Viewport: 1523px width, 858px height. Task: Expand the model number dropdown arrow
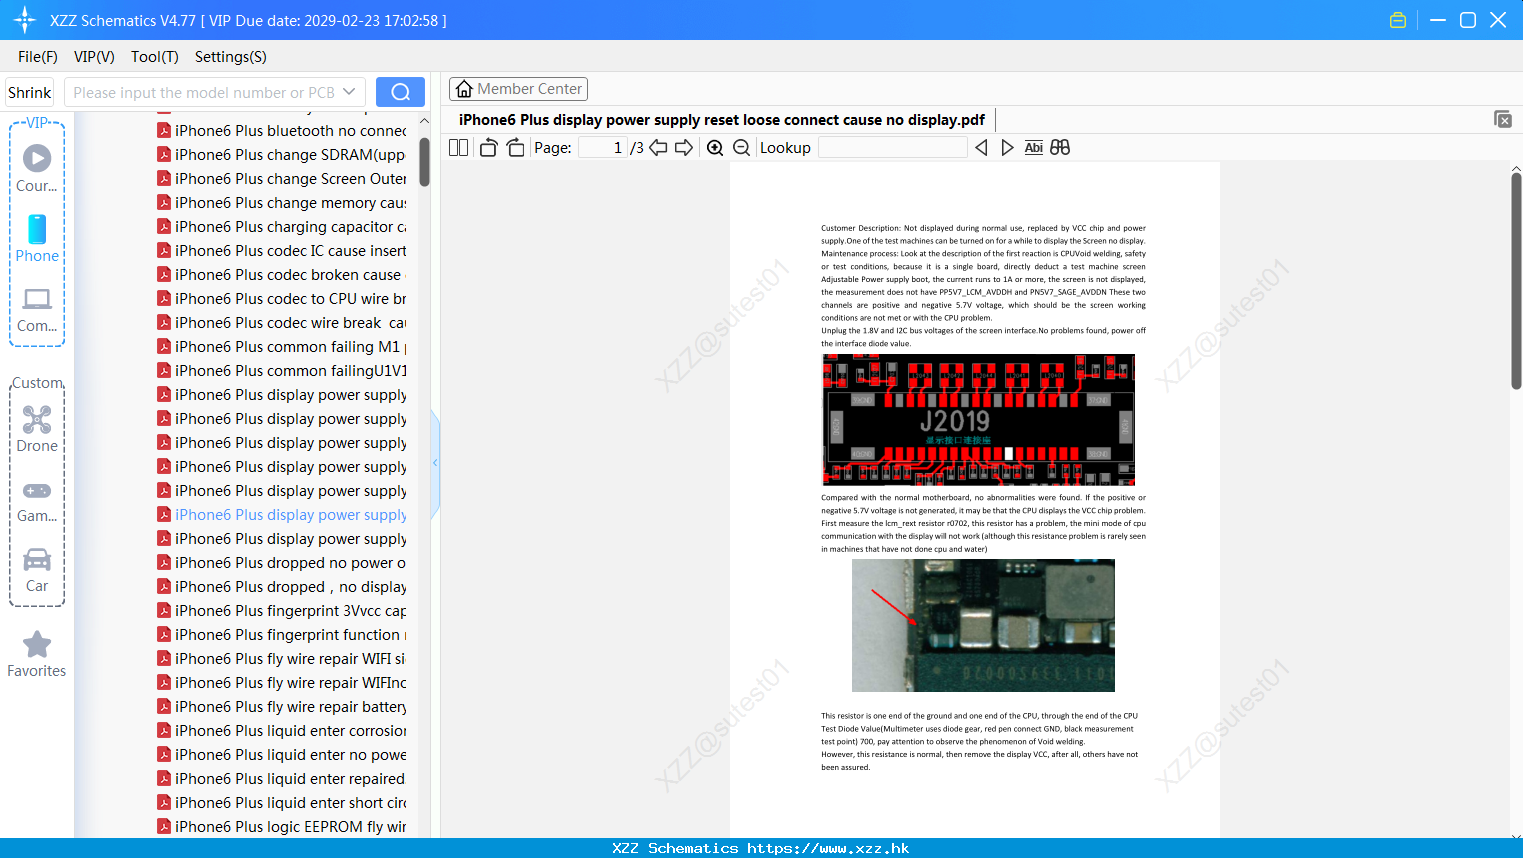pyautogui.click(x=349, y=92)
